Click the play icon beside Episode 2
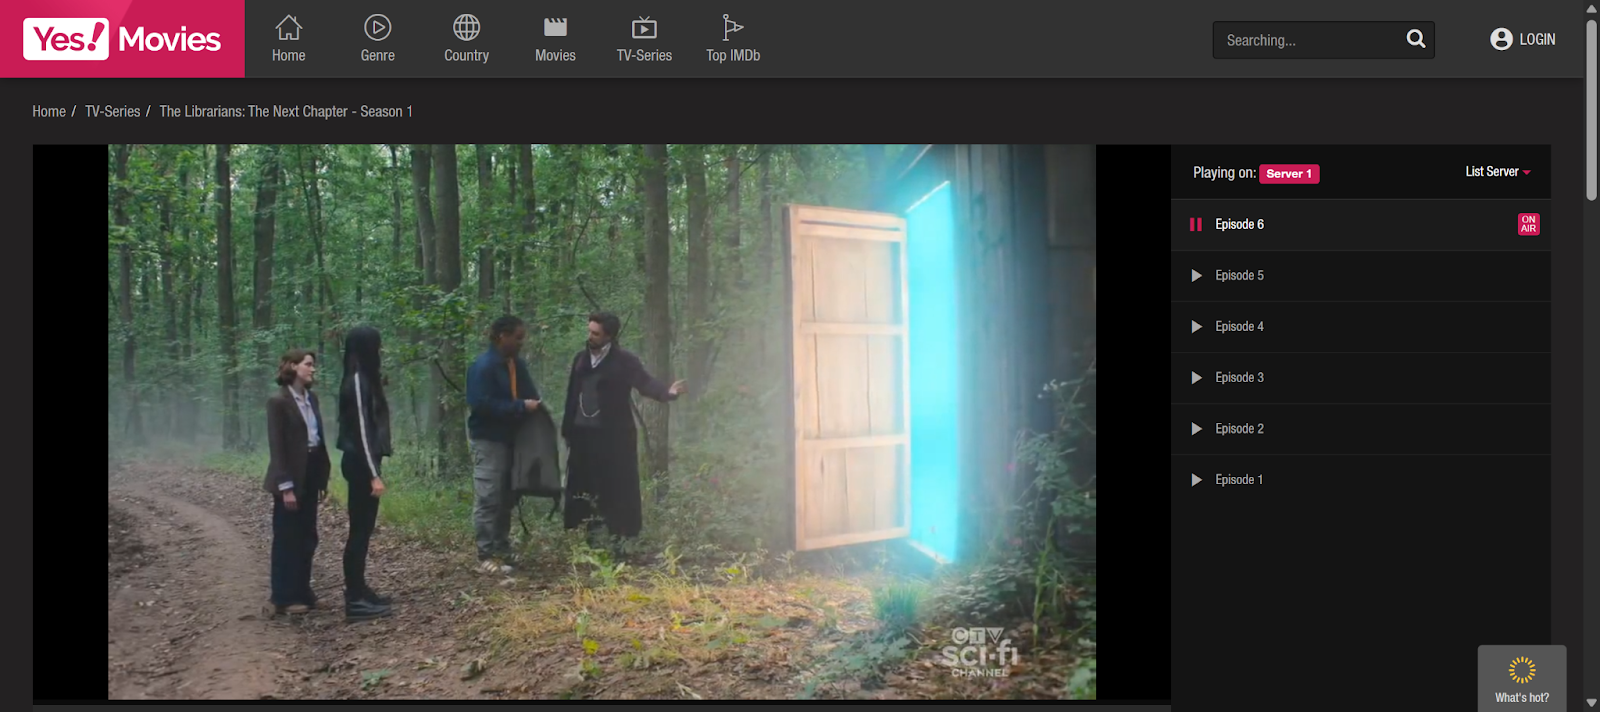 (x=1196, y=429)
